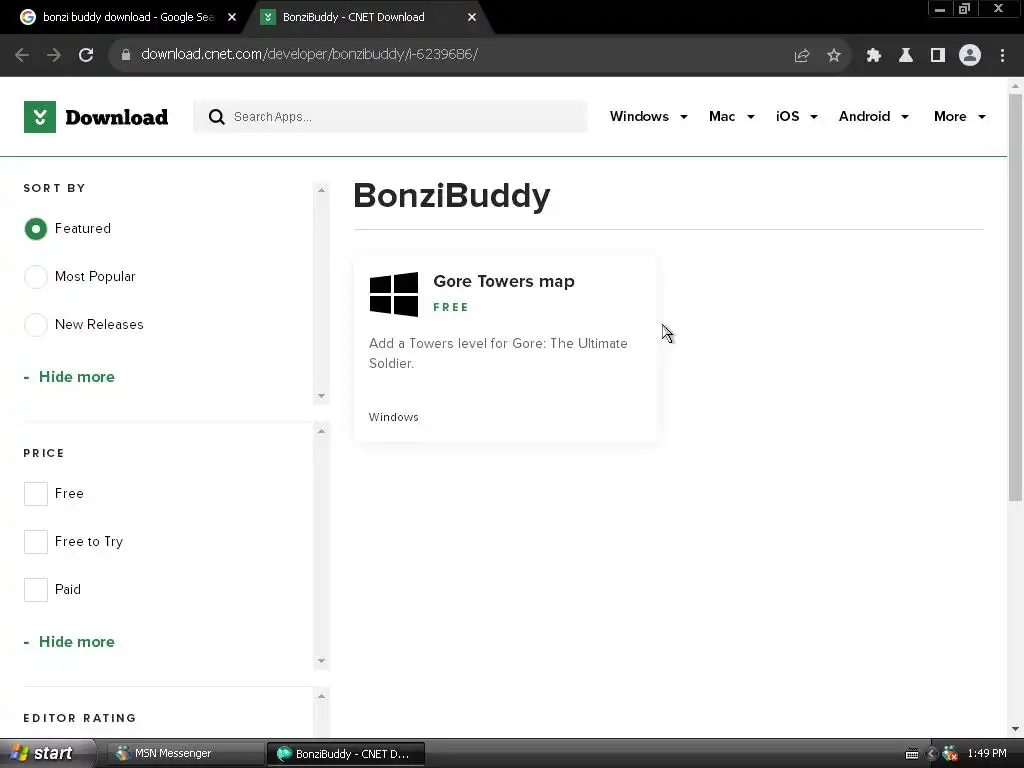Click the page vertical scrollbar thumb
The image size is (1024, 768).
pyautogui.click(x=1015, y=297)
